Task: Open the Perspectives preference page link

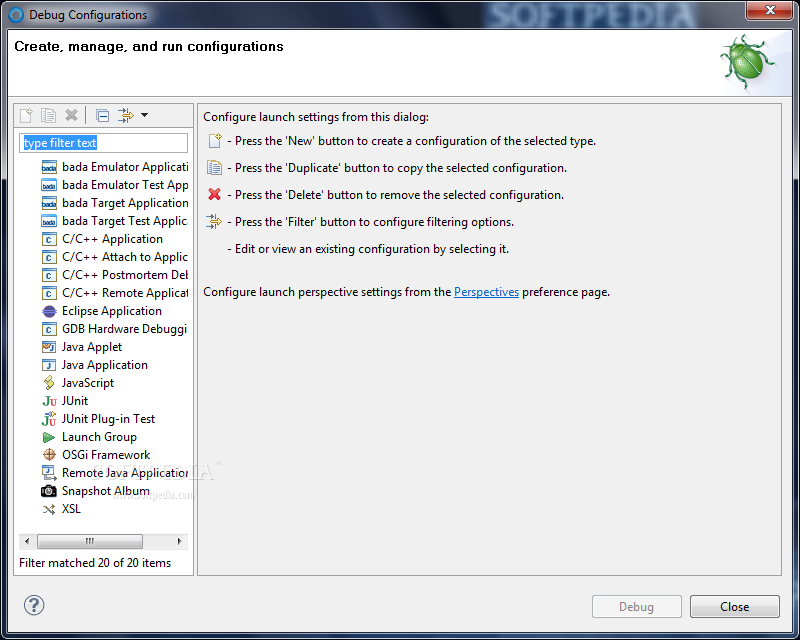Action: [486, 292]
